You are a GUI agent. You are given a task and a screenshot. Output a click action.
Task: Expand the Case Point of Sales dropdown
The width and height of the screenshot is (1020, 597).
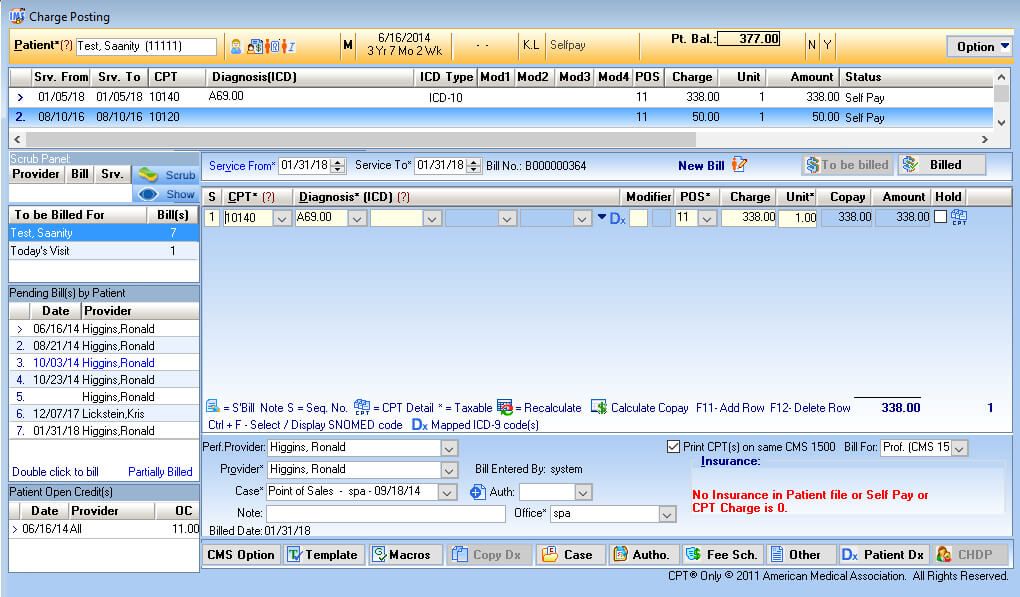pos(447,492)
